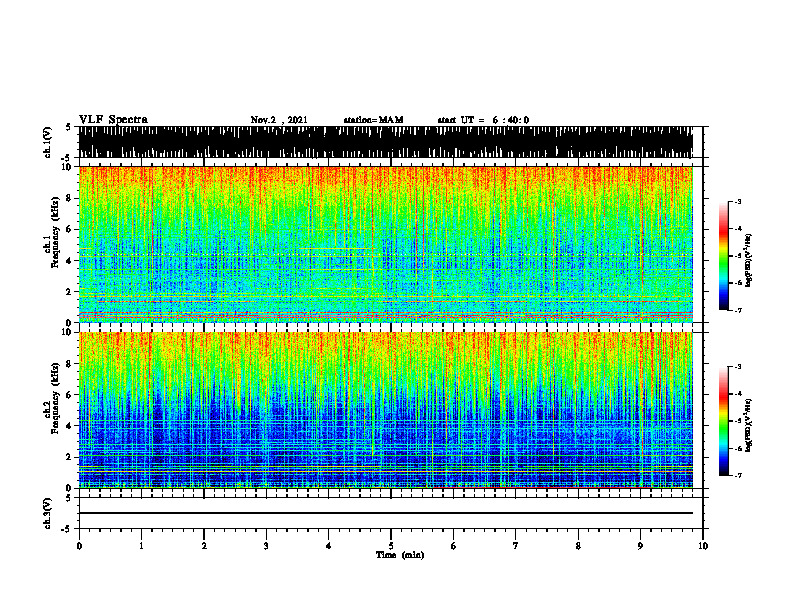
Task: Click the ch.1 frequency-axis '4' kHz tick label
Action: 70,261
